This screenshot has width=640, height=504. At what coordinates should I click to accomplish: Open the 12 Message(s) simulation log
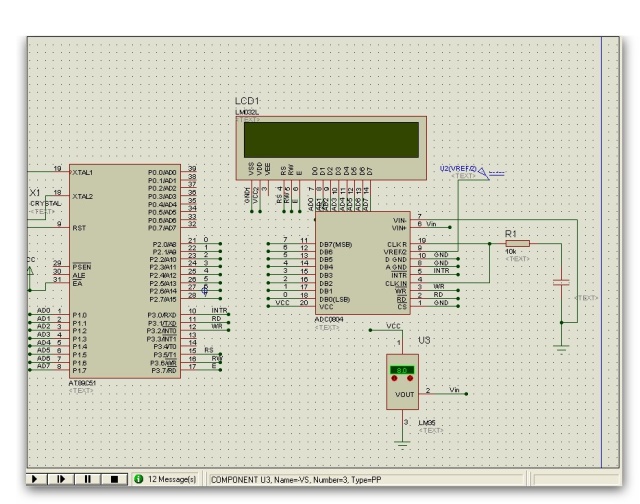[x=174, y=480]
